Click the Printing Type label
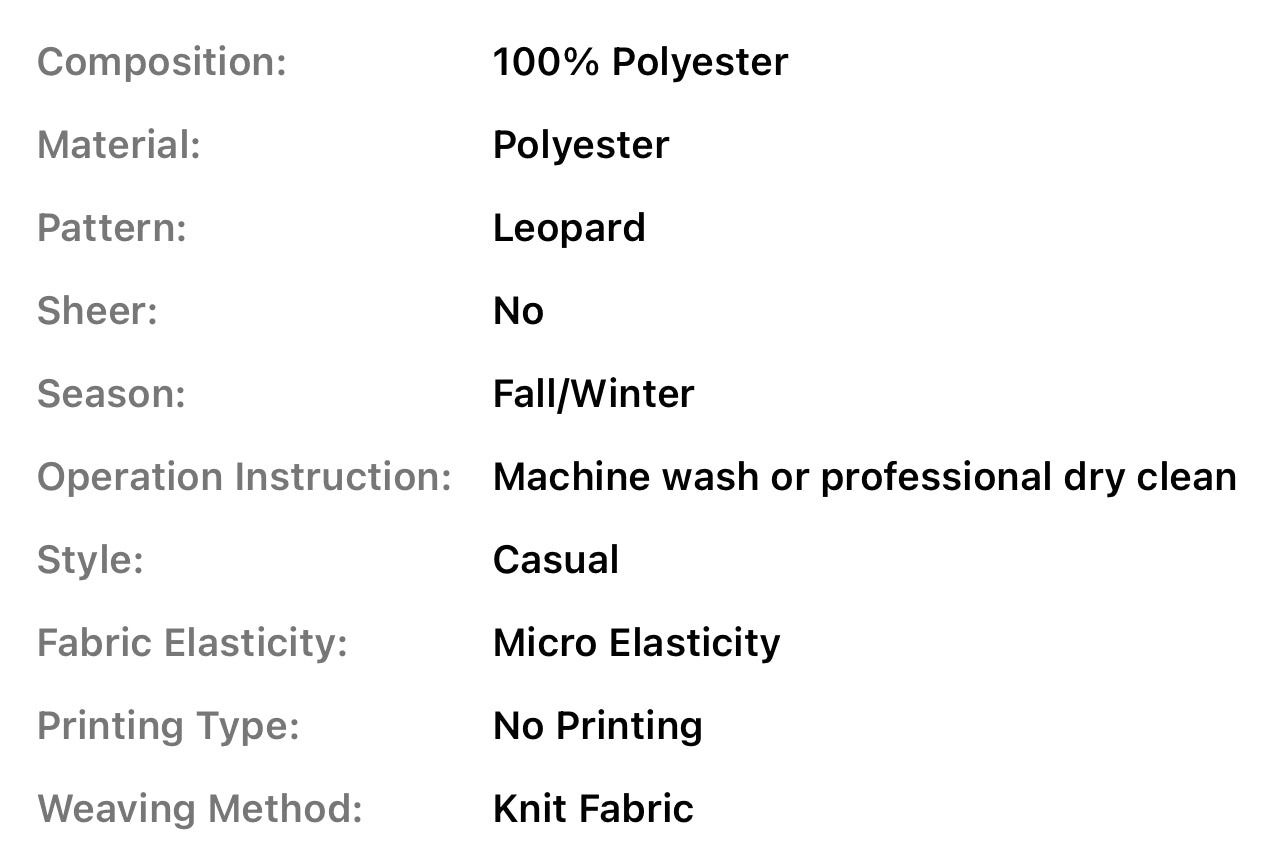Image resolution: width=1284 pixels, height=857 pixels. [x=168, y=726]
